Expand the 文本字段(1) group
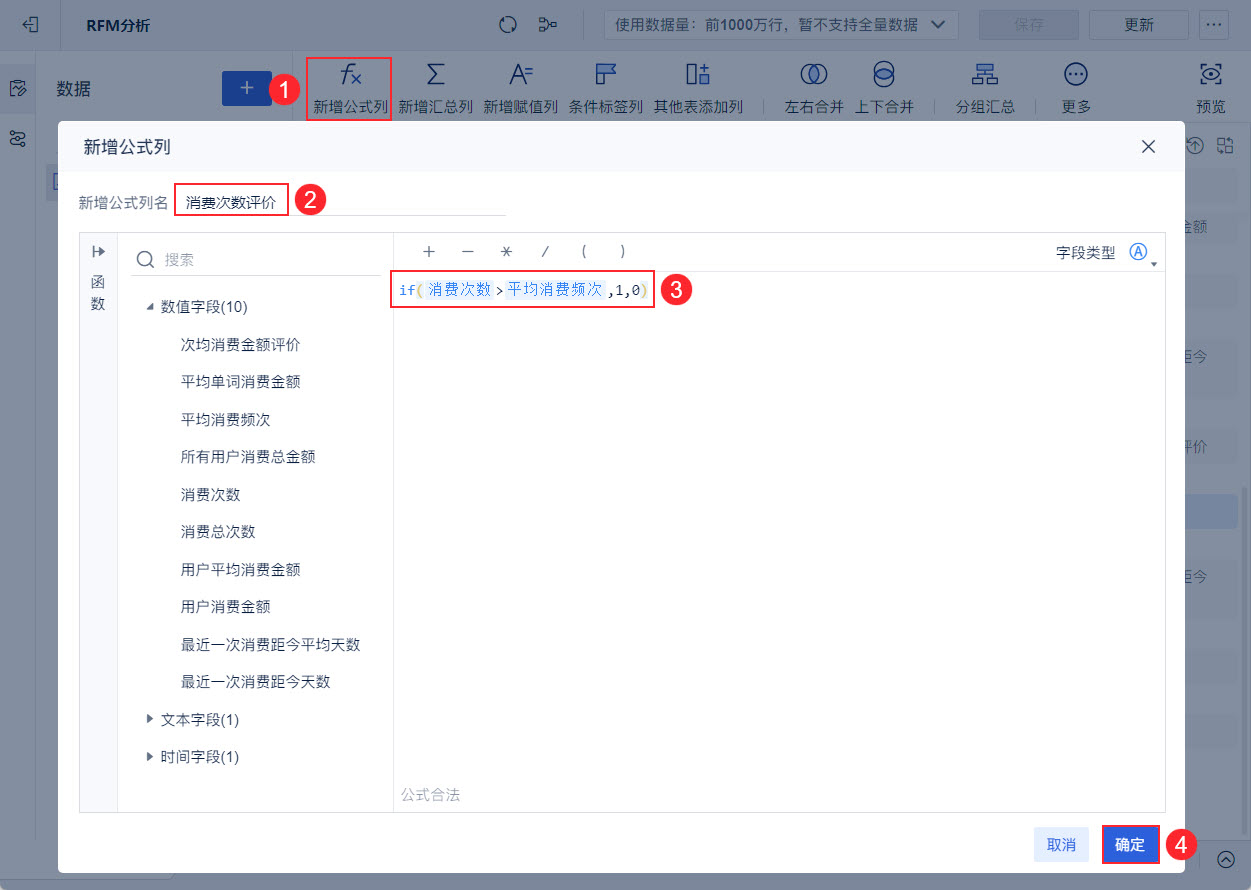The image size is (1251, 890). coord(151,719)
